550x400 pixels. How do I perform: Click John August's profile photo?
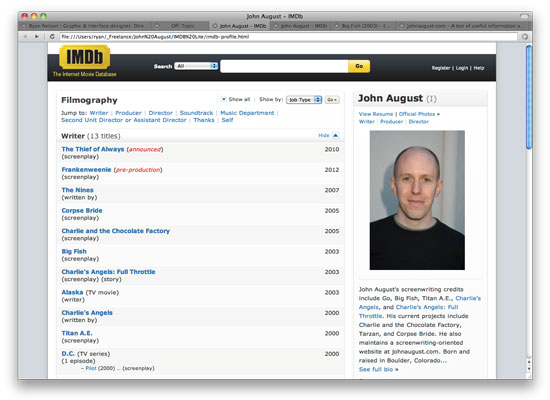tap(417, 200)
